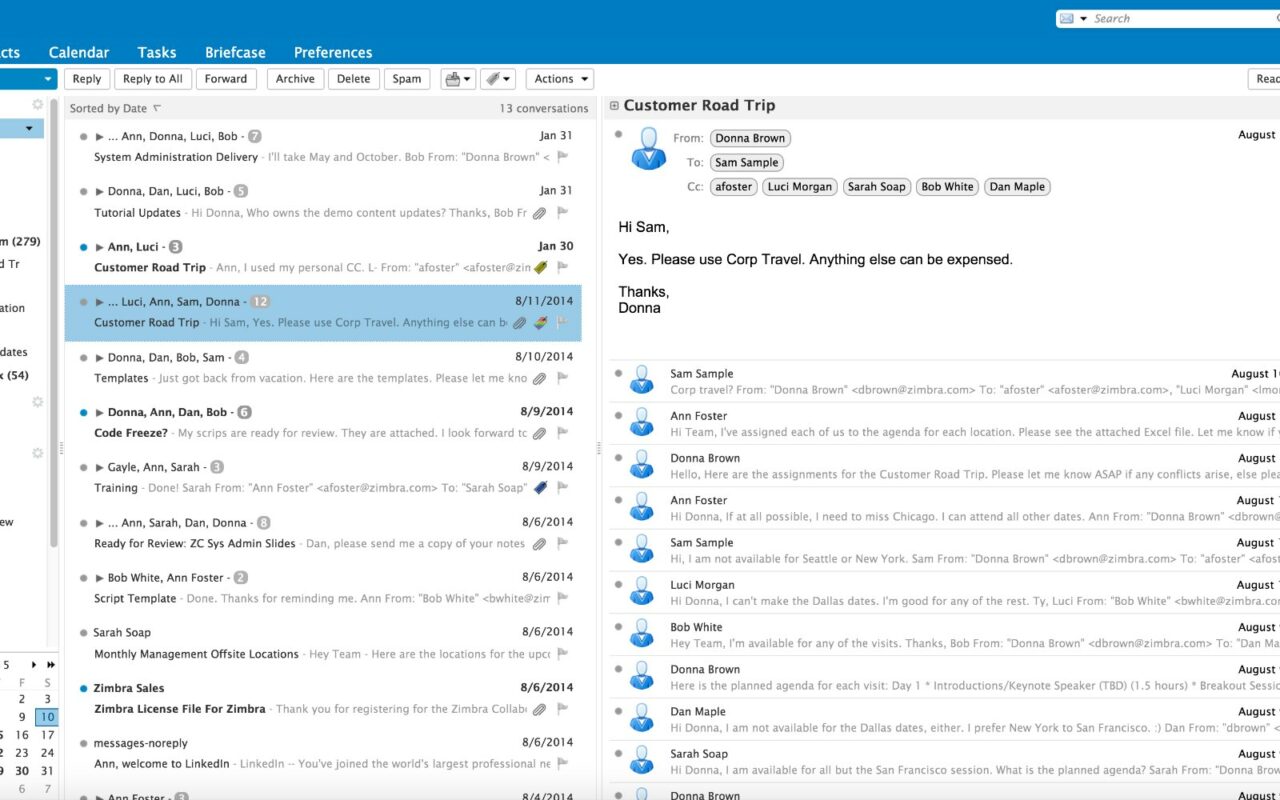Click the Reply to All button

point(153,79)
